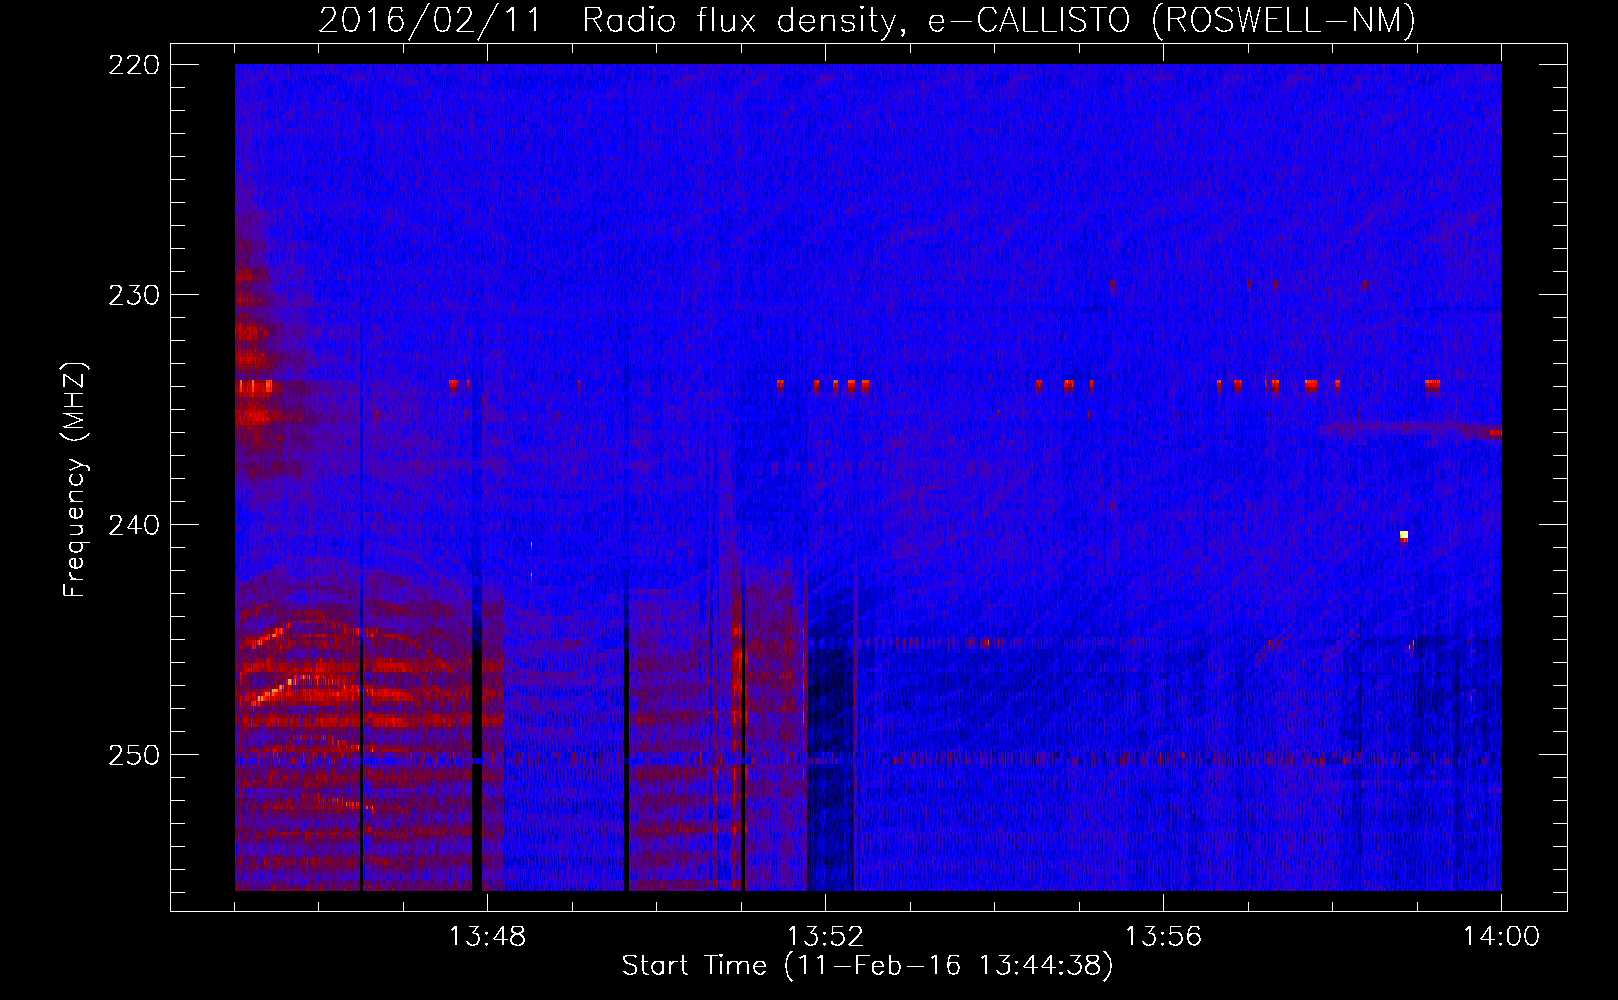Click the 'Start Time (11-Feb-16 13:44:38)' axis label

click(x=867, y=966)
